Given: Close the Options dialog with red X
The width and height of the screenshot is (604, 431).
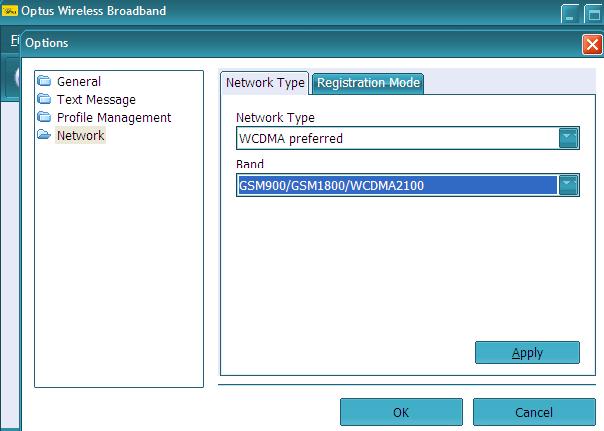Looking at the screenshot, I should 592,44.
